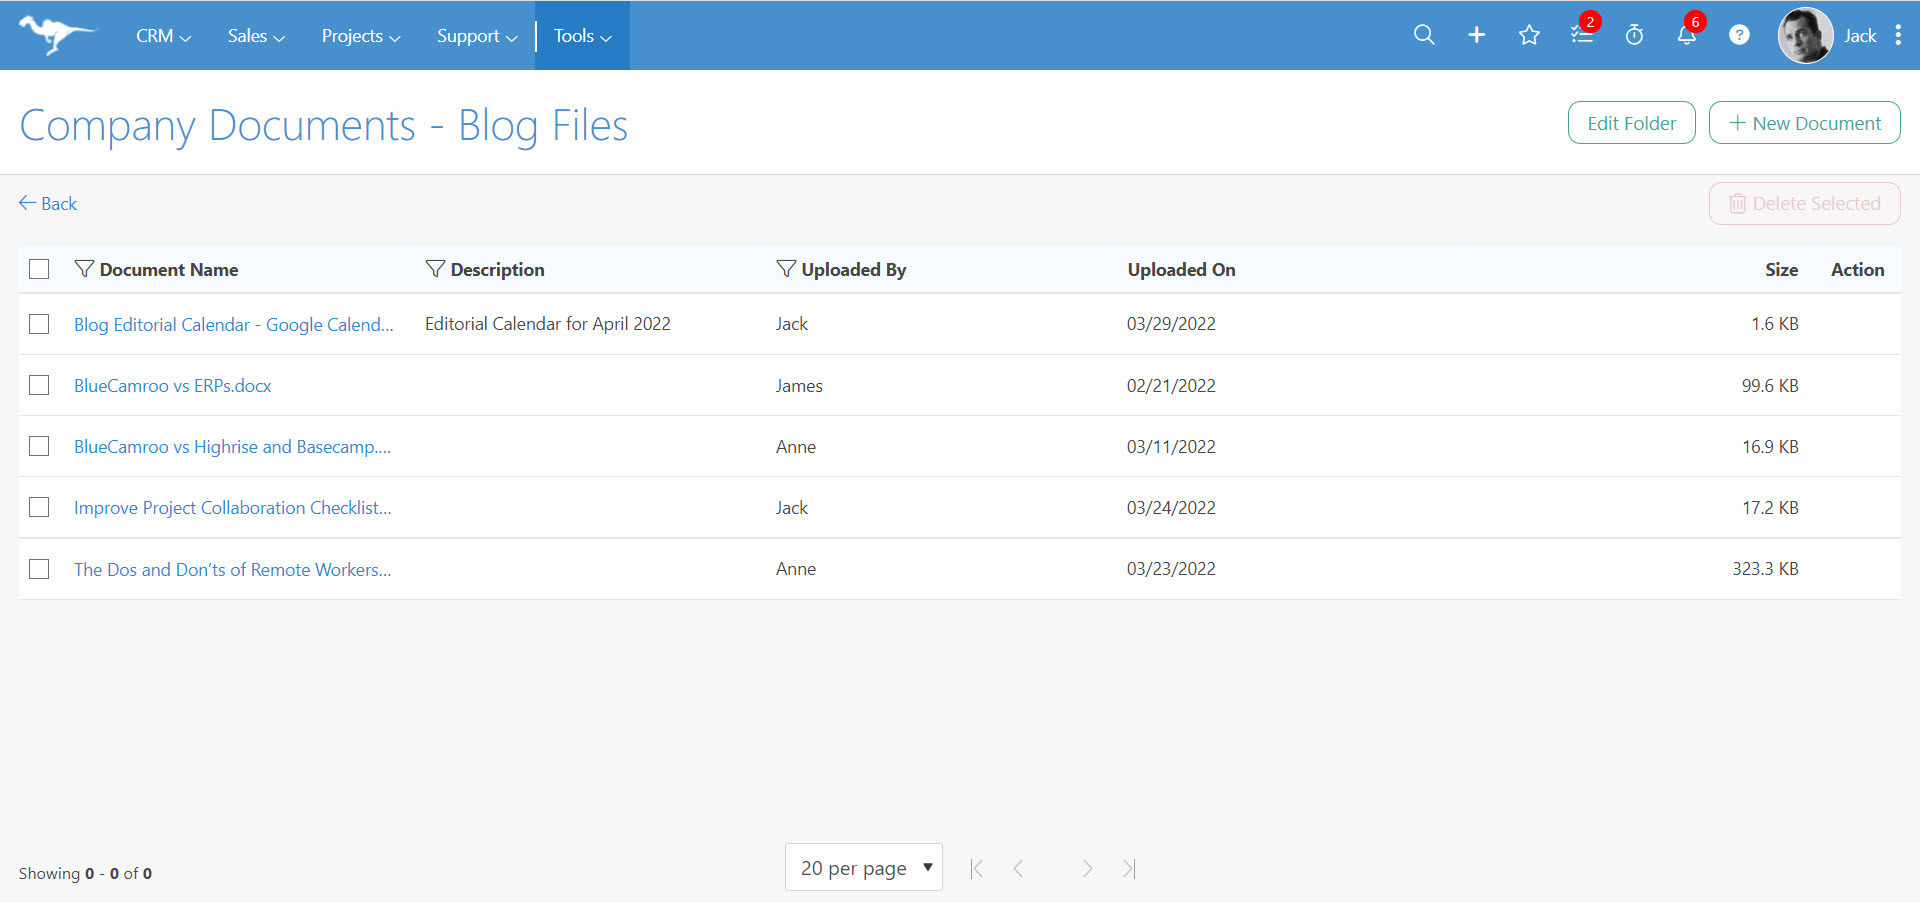
Task: Go to previous page arrow
Action: pos(1018,868)
